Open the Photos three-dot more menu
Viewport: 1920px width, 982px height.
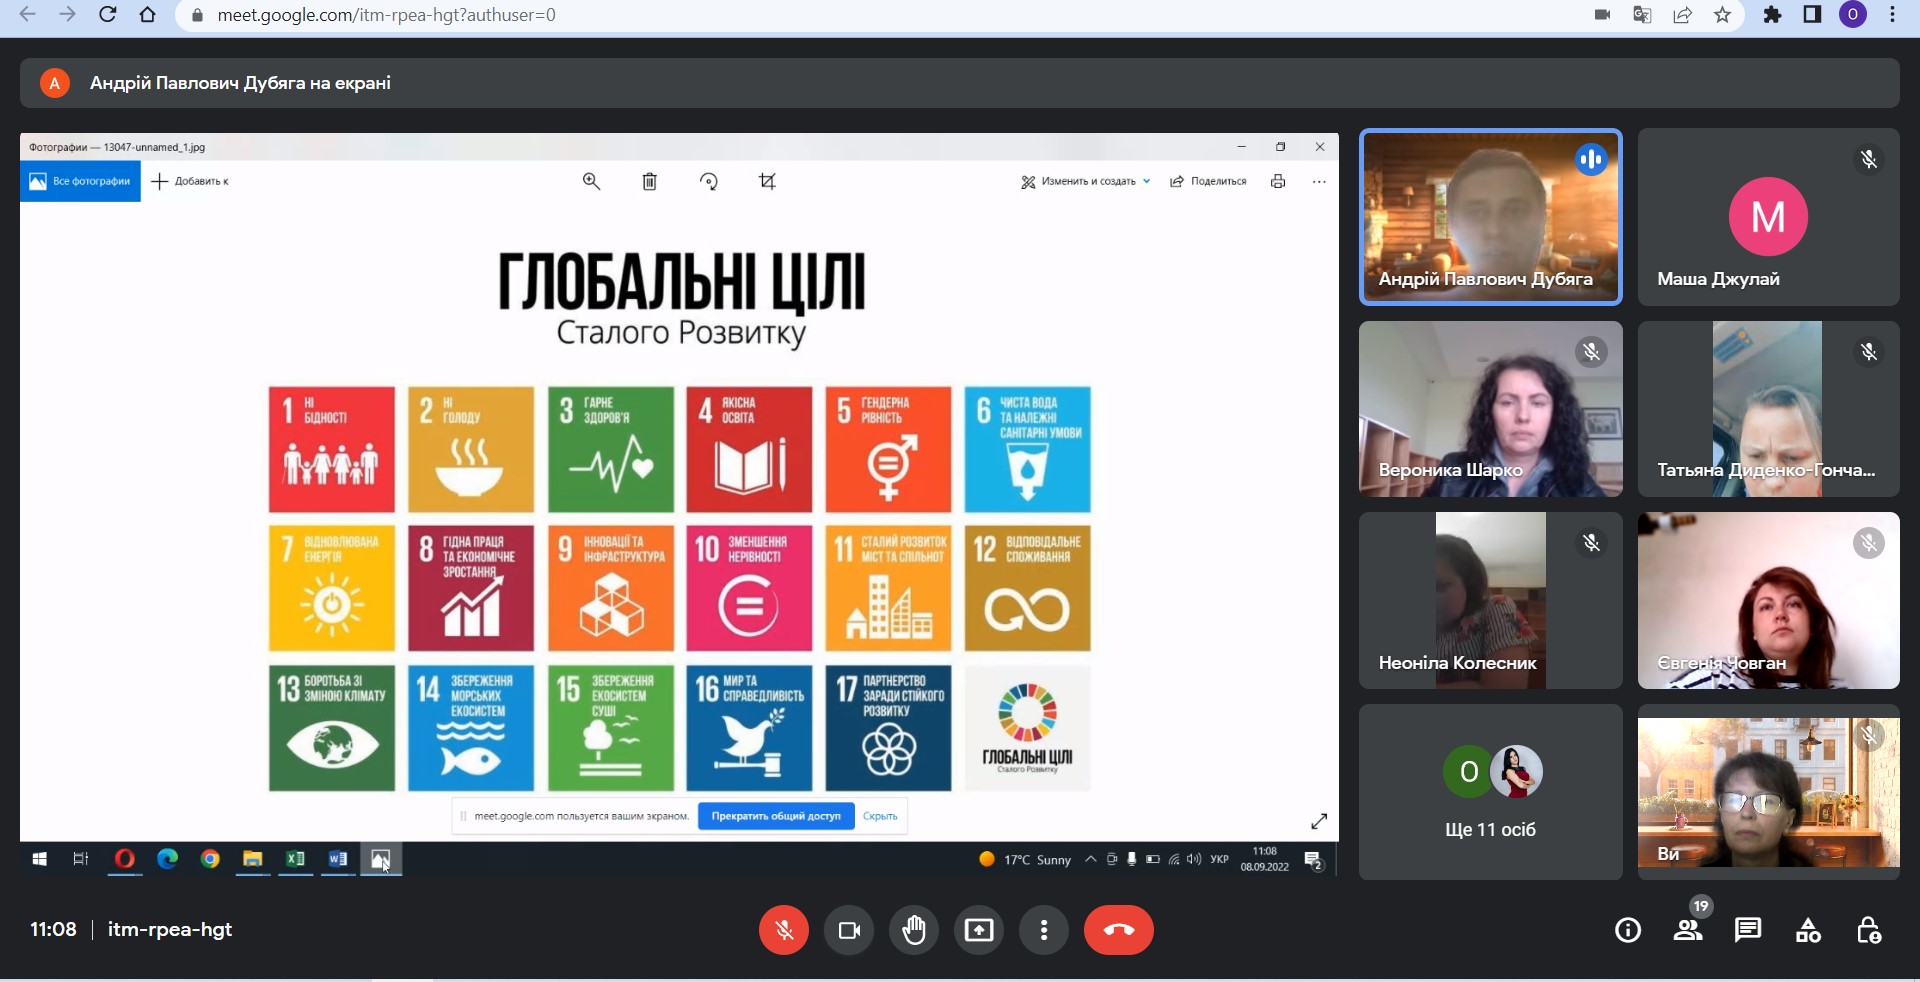[x=1319, y=182]
